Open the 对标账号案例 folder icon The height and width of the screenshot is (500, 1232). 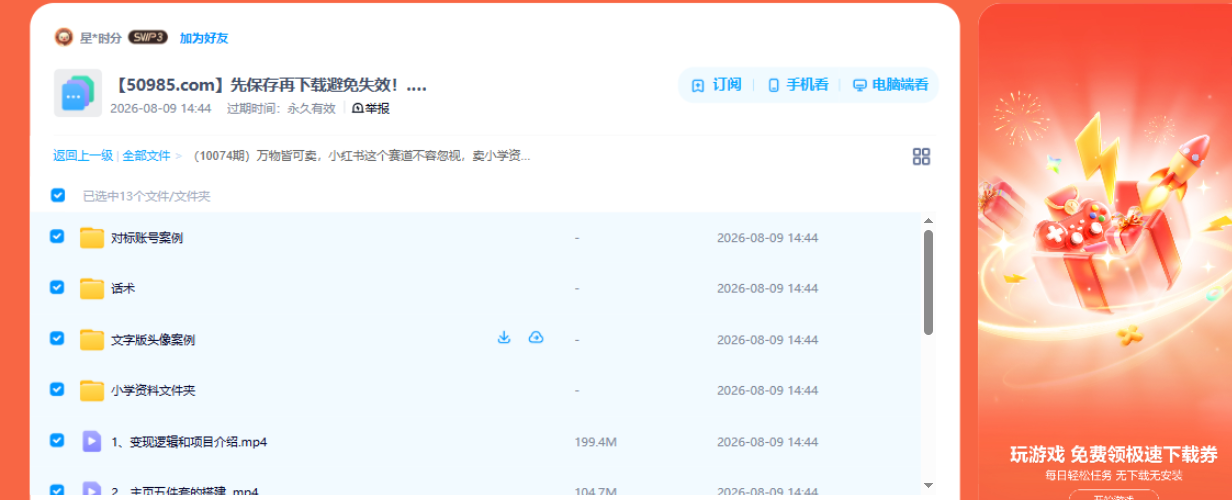click(x=92, y=238)
